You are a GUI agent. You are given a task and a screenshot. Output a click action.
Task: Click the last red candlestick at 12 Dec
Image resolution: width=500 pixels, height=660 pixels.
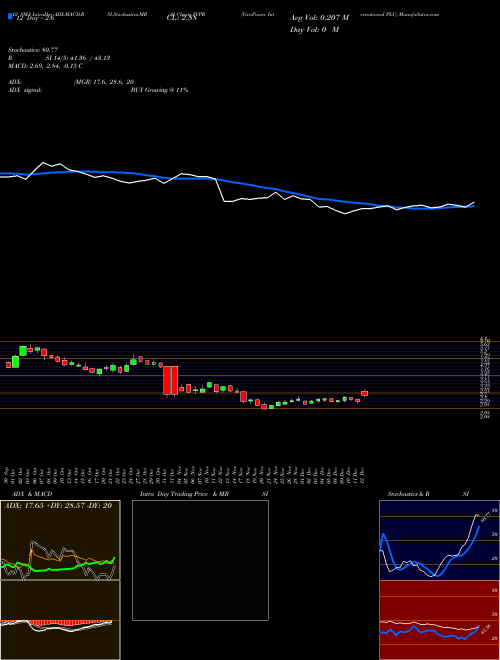pos(364,393)
